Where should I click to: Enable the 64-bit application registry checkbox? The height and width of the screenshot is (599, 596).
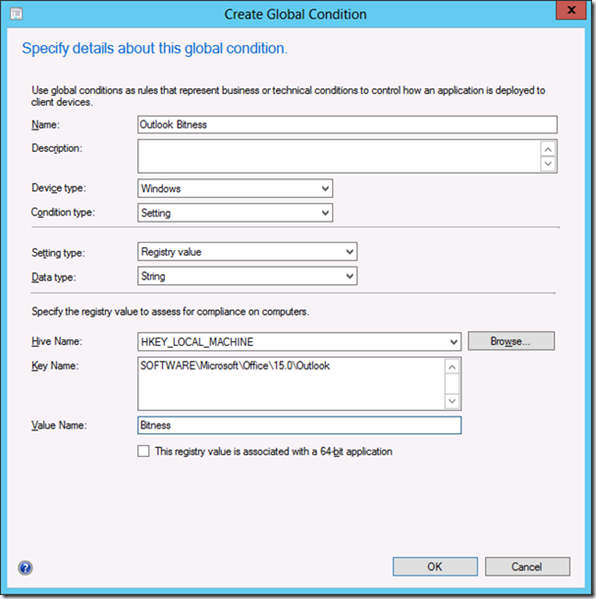(144, 451)
